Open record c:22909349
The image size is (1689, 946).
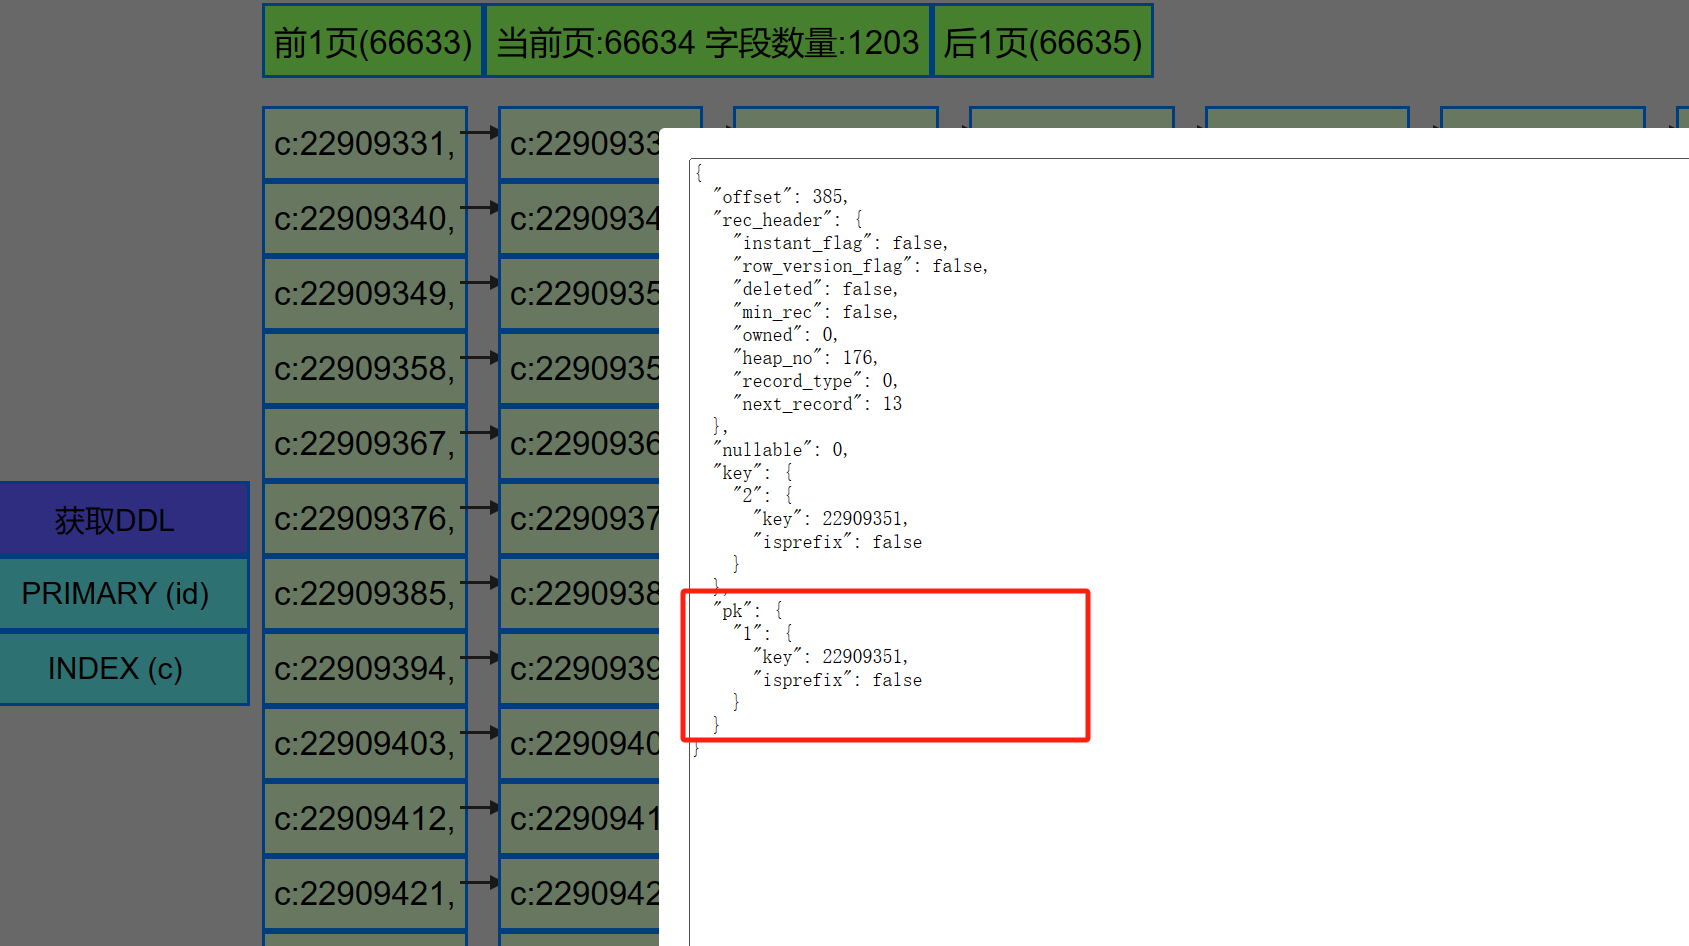pos(365,294)
